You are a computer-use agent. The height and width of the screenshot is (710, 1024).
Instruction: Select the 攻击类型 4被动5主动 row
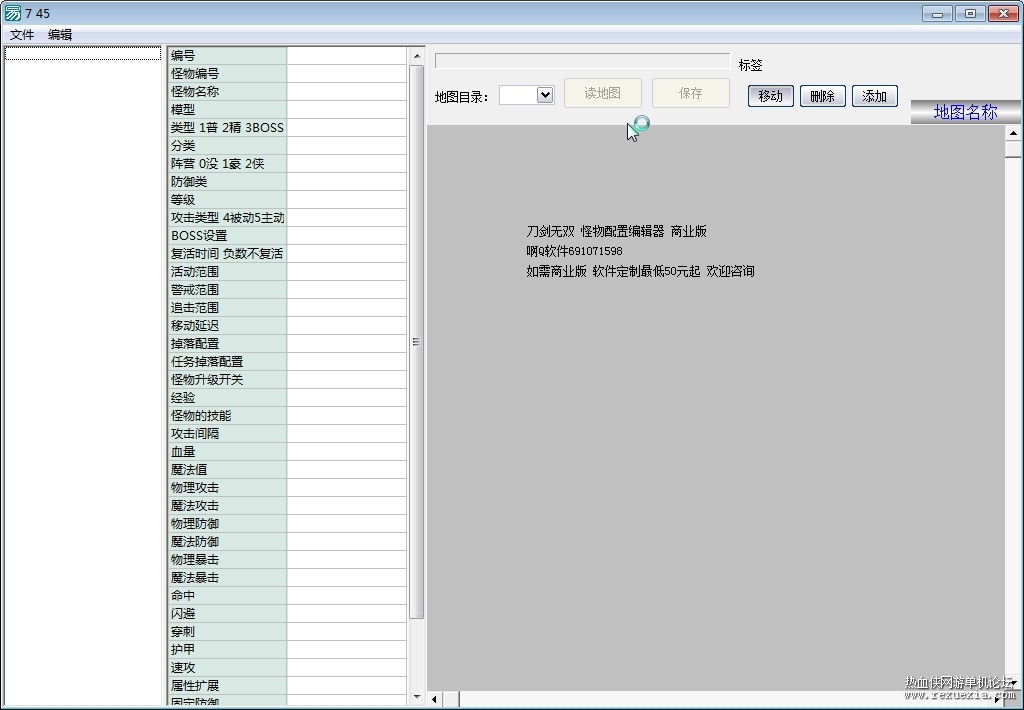[287, 218]
